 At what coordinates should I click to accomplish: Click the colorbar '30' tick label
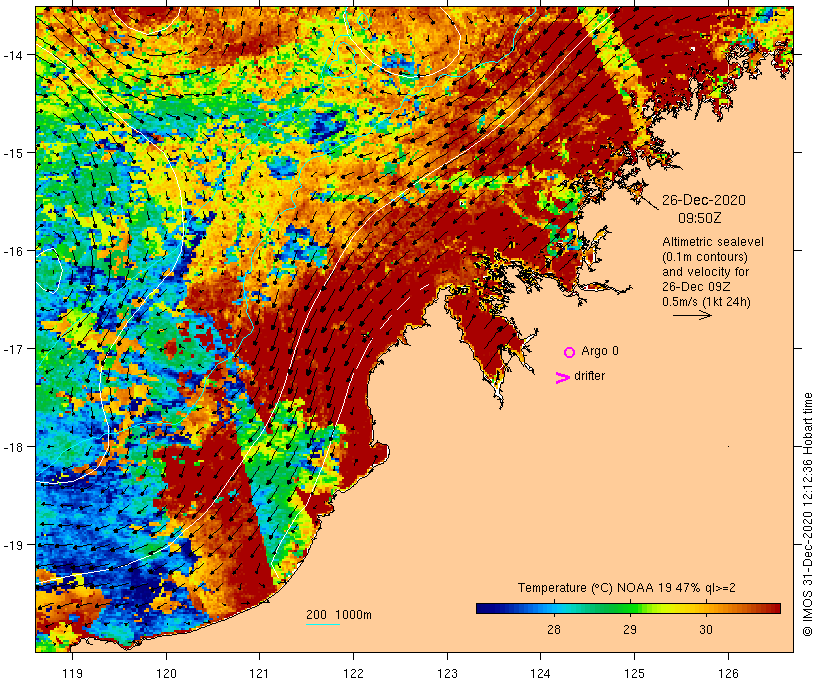pyautogui.click(x=705, y=630)
